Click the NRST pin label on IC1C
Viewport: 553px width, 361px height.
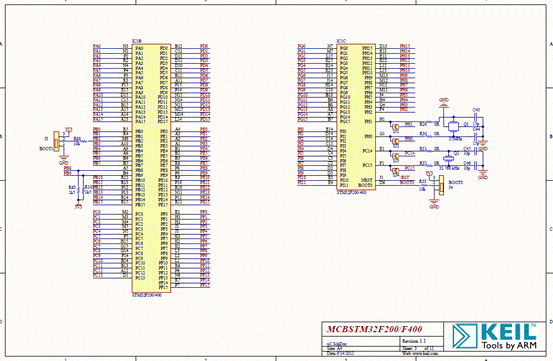click(366, 180)
